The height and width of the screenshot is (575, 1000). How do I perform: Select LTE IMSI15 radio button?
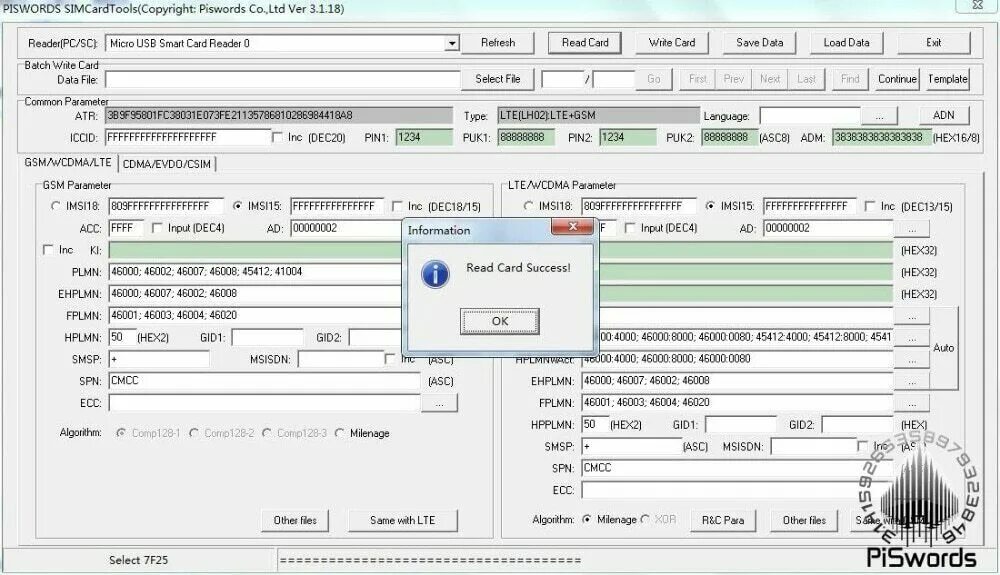pos(710,206)
